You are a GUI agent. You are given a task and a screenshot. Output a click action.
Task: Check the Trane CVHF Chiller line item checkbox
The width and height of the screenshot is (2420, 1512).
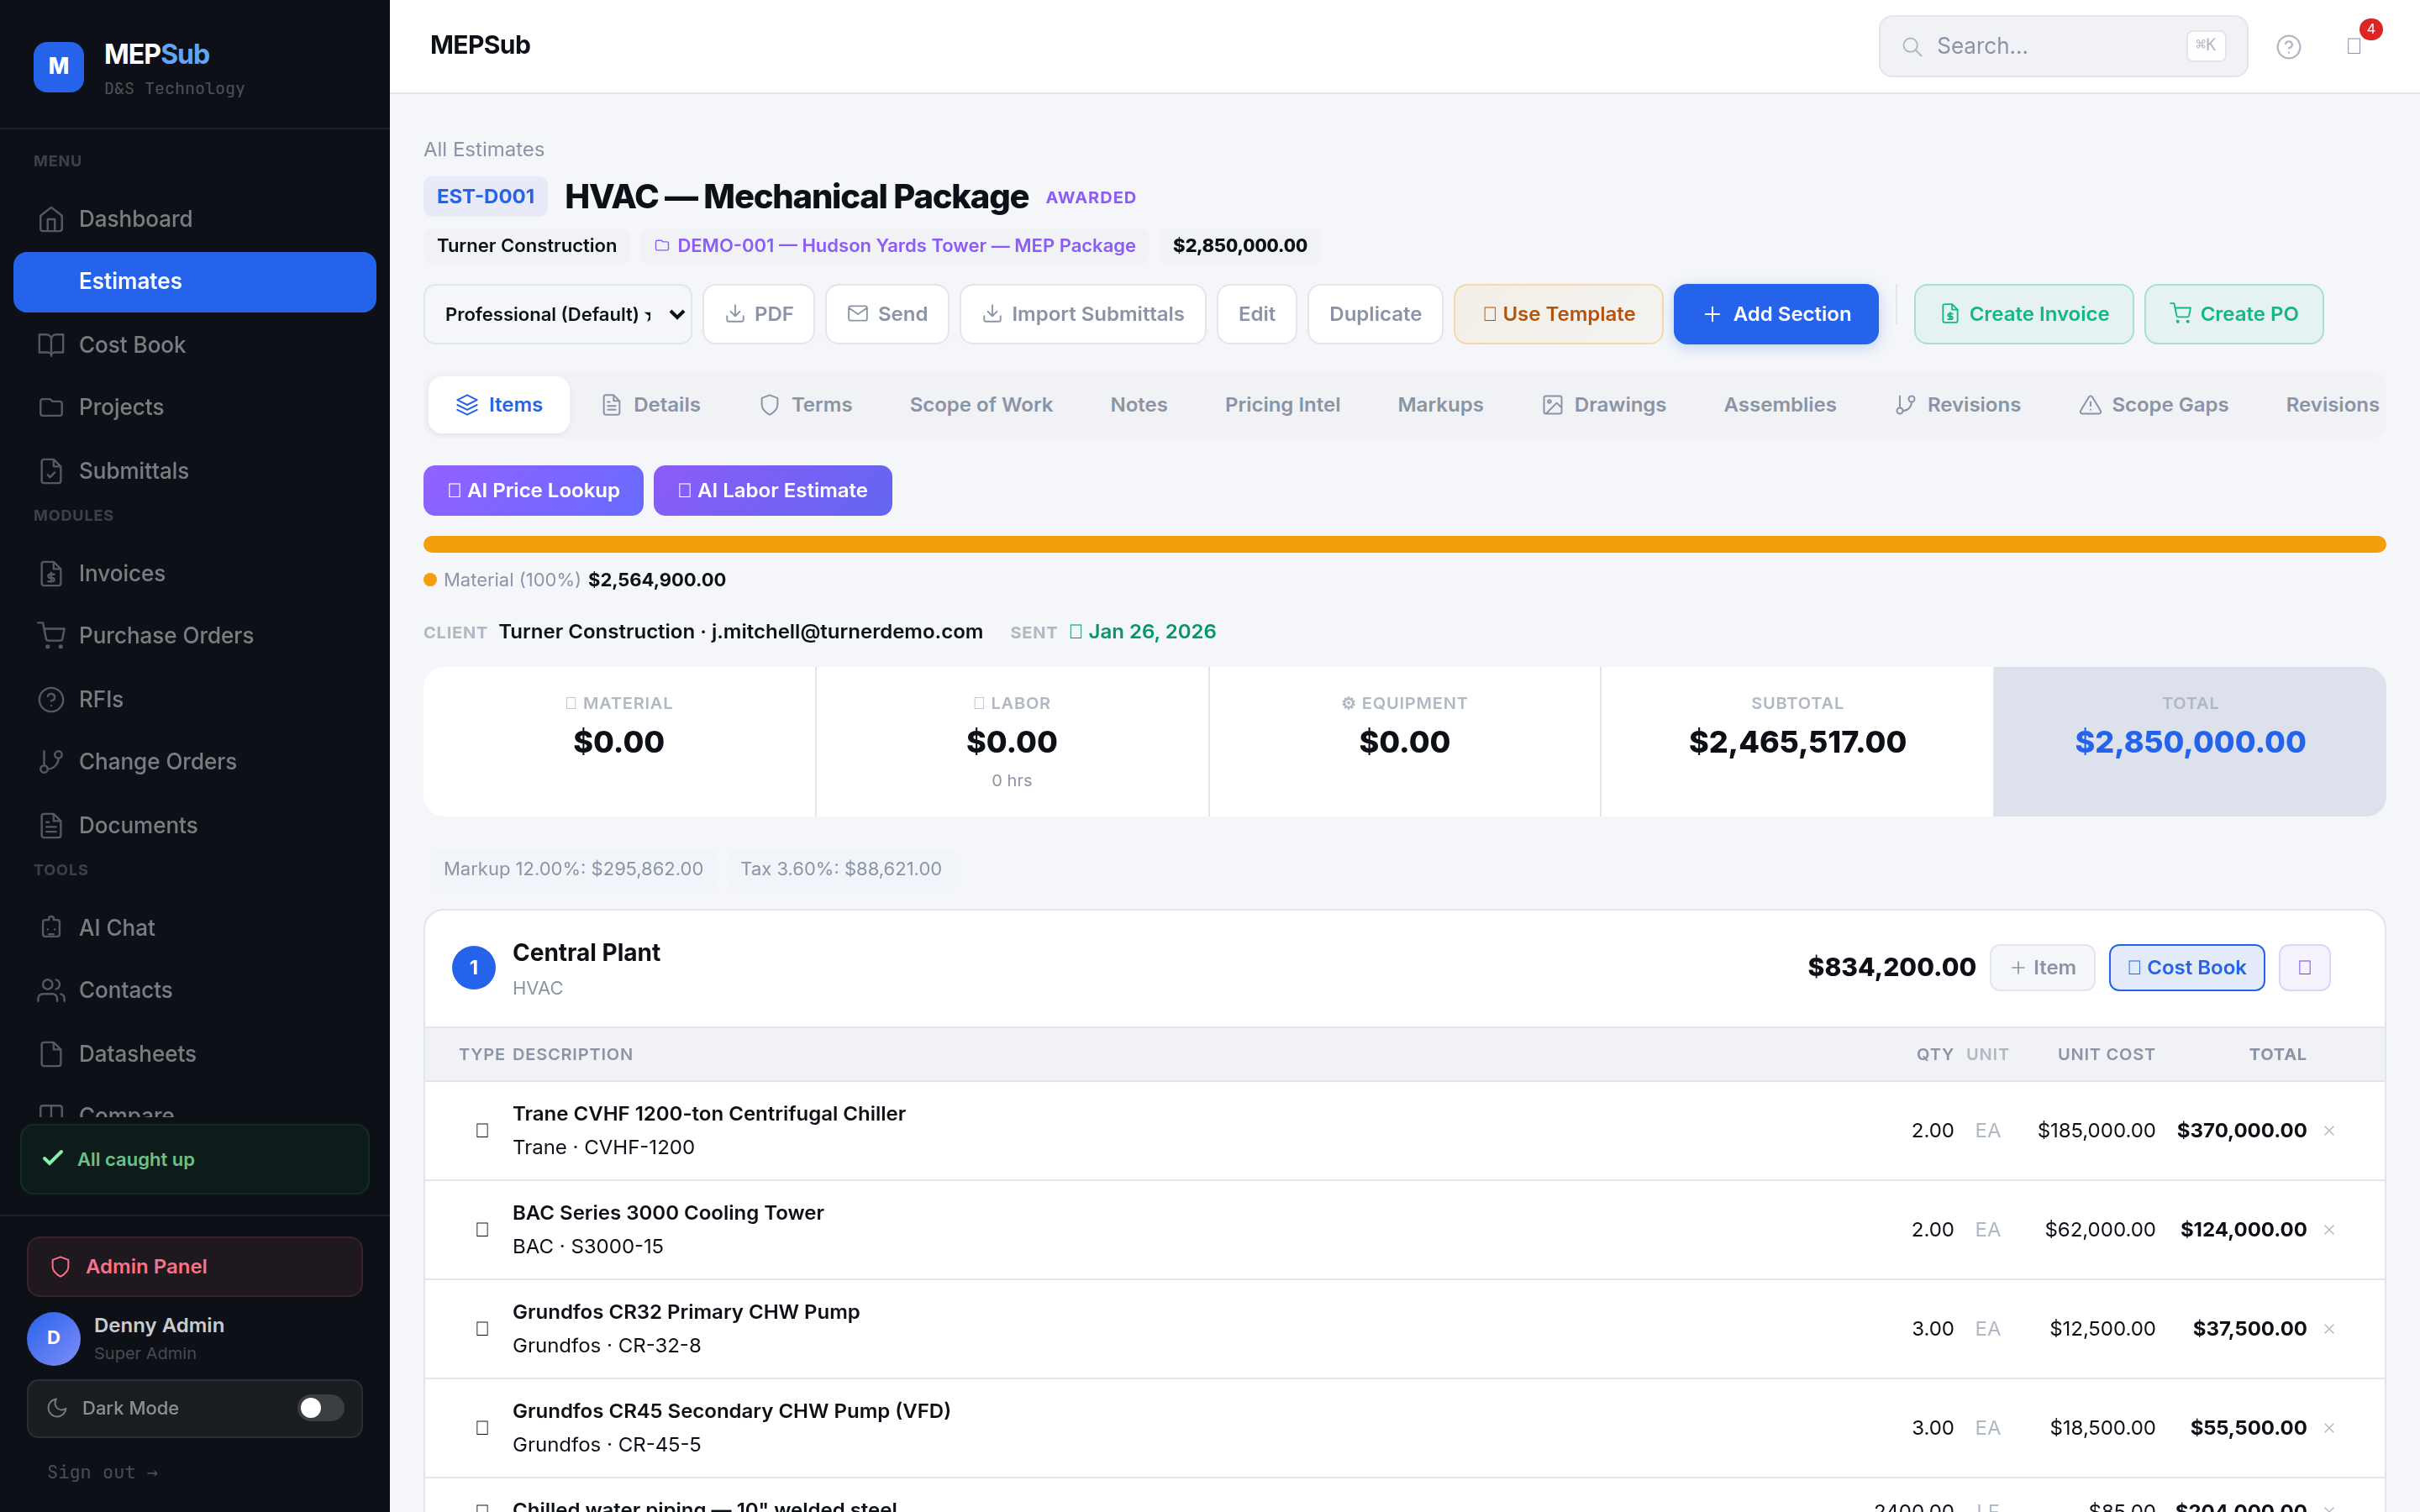(x=483, y=1130)
